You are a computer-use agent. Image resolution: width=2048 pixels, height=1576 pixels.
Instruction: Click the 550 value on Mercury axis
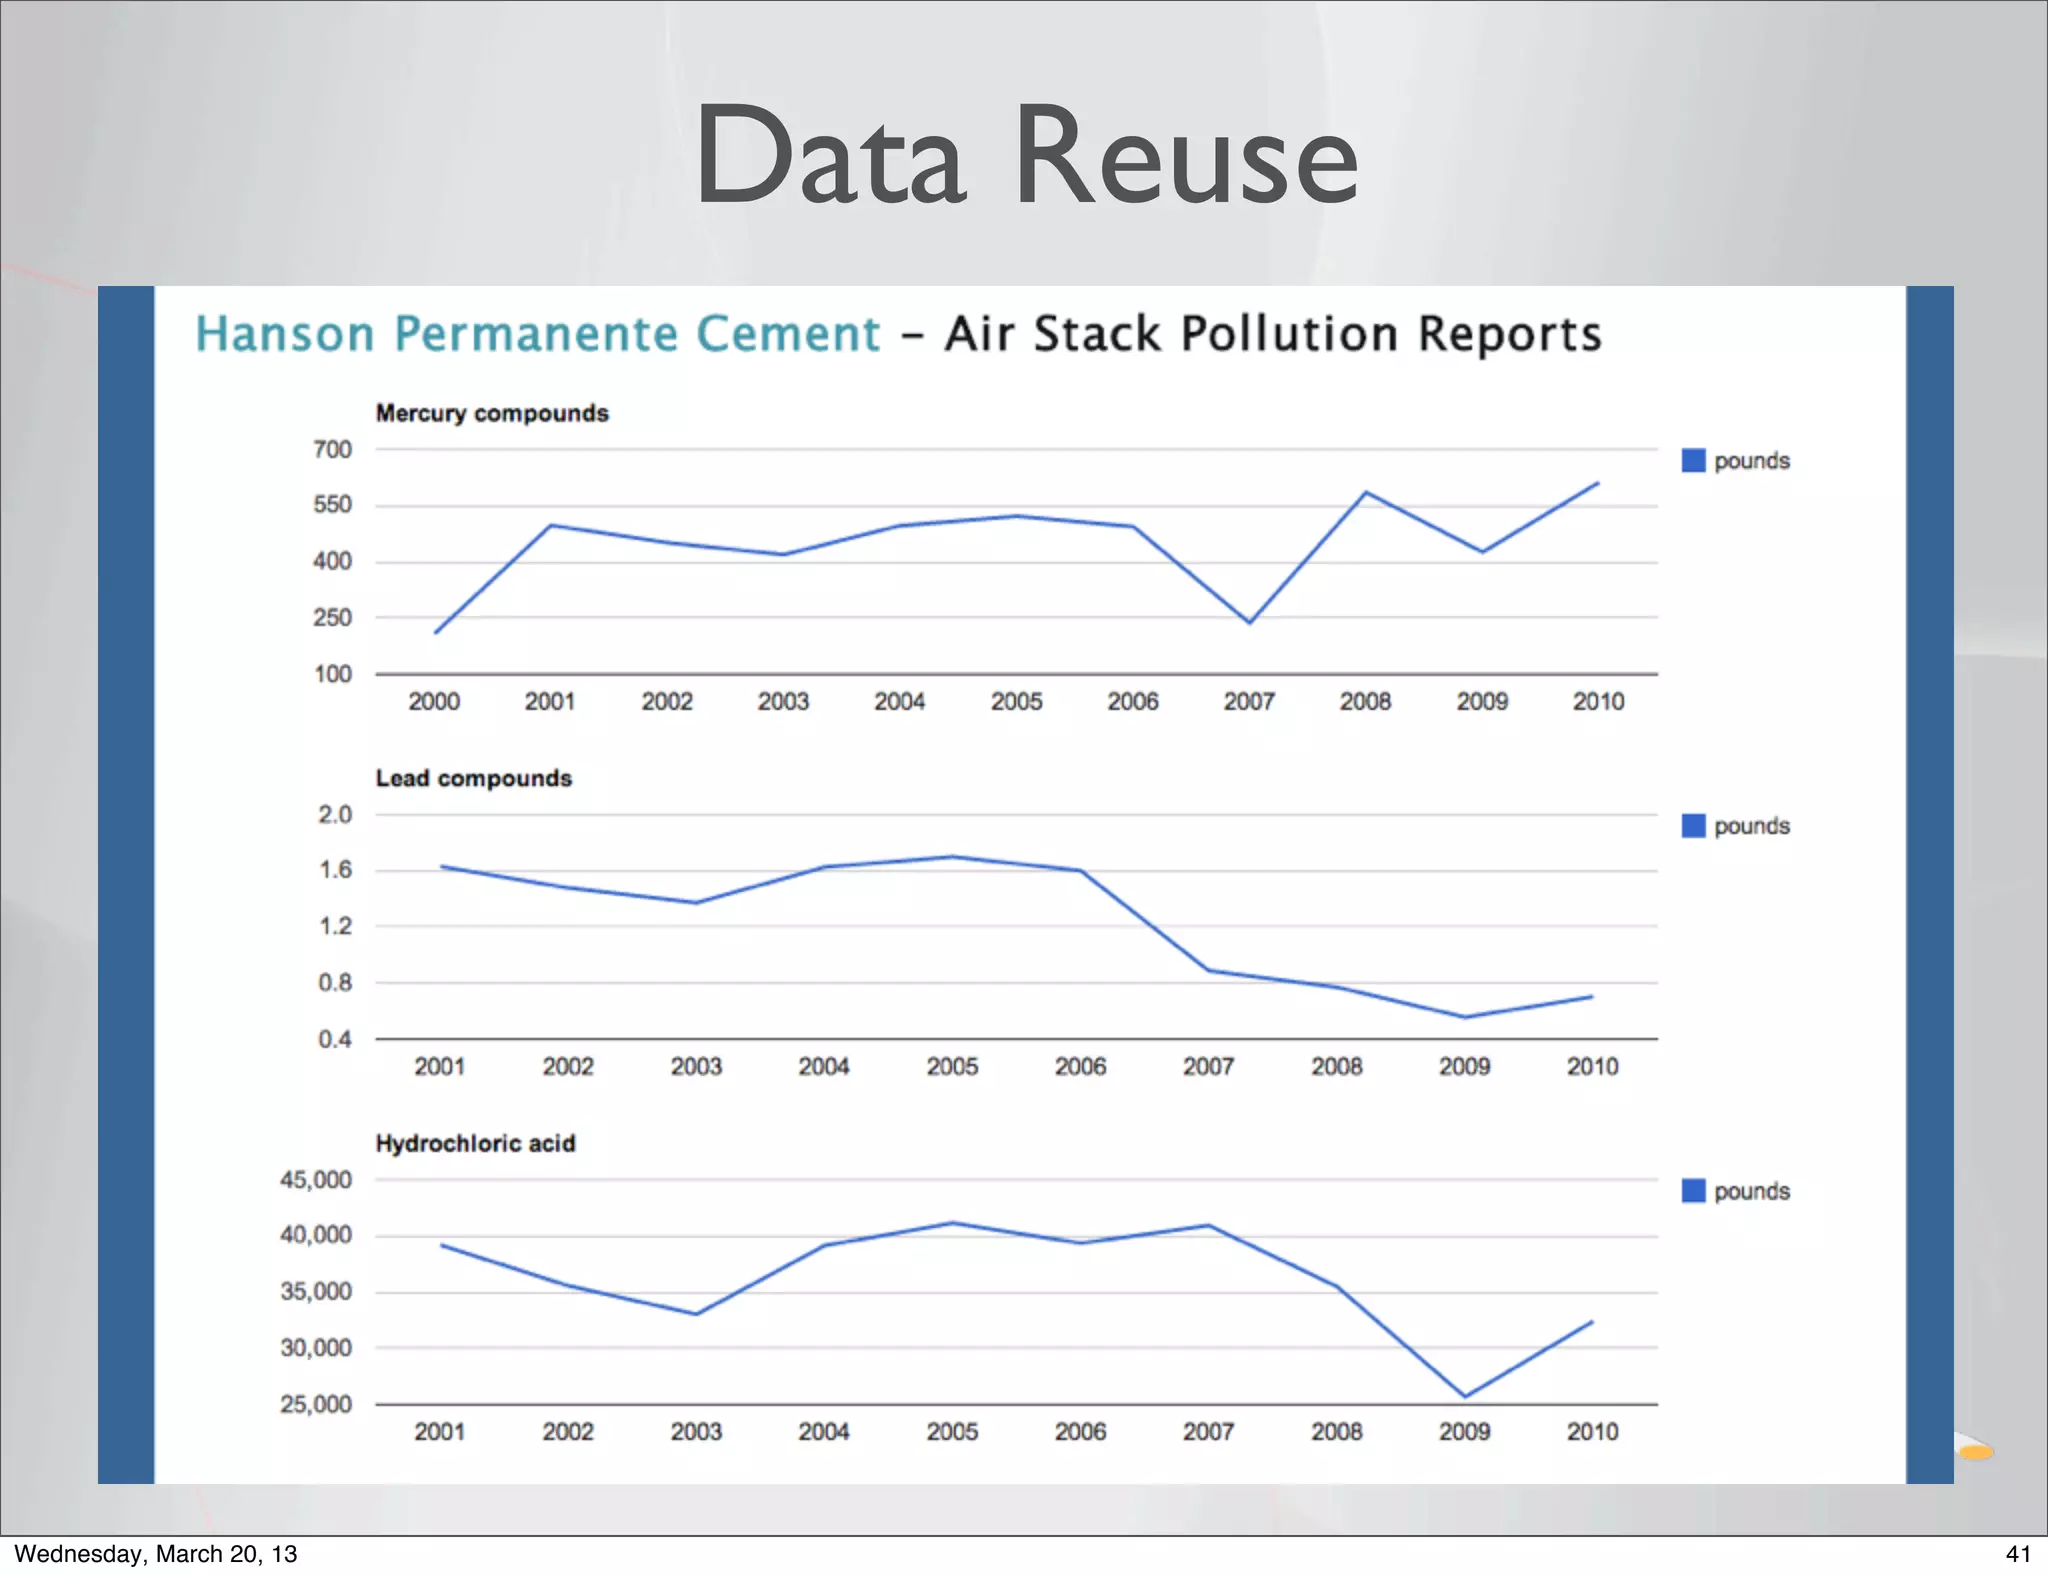(x=333, y=505)
